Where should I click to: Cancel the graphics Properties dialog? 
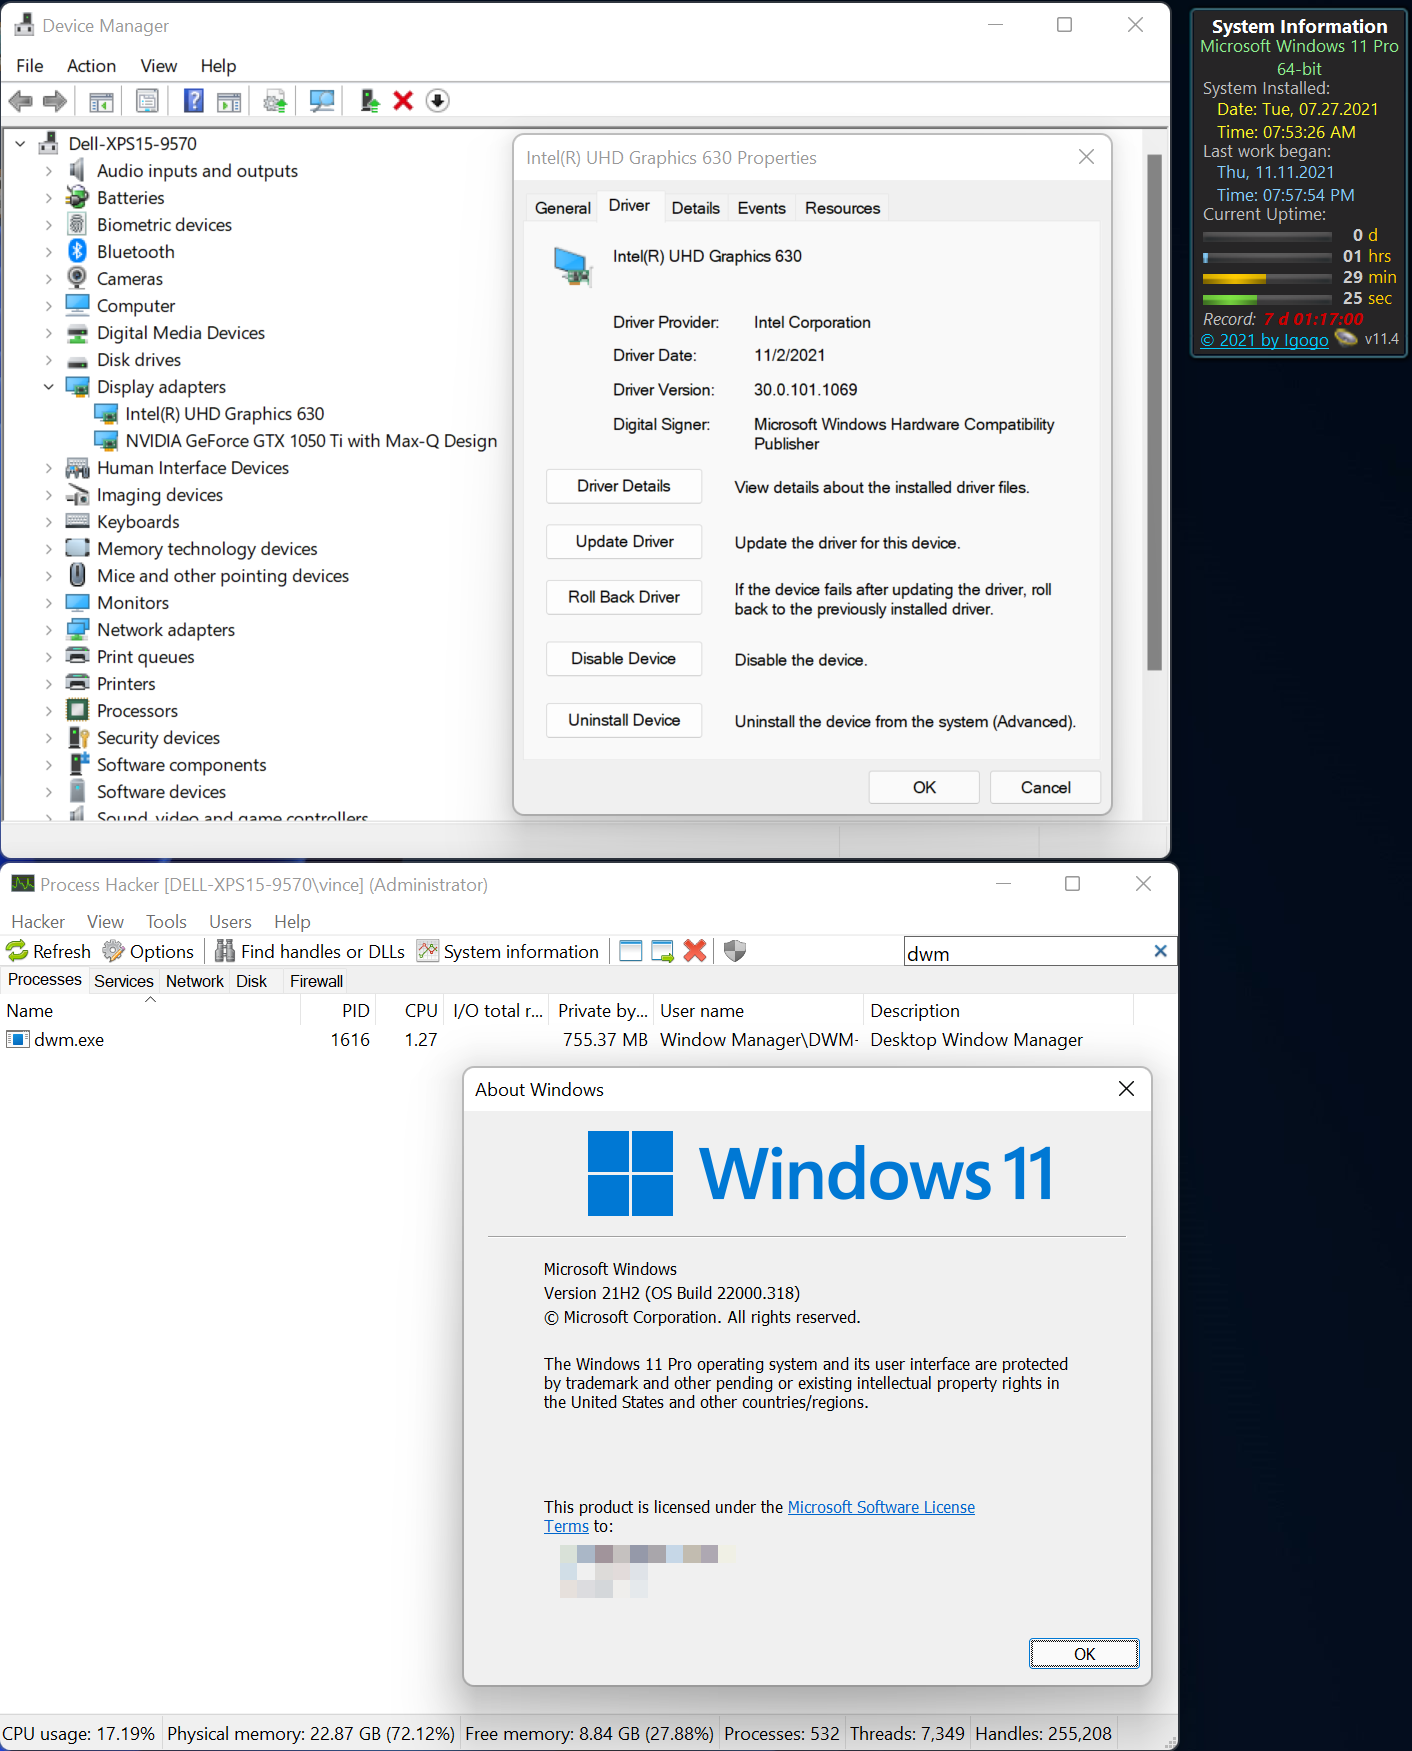click(x=1046, y=787)
